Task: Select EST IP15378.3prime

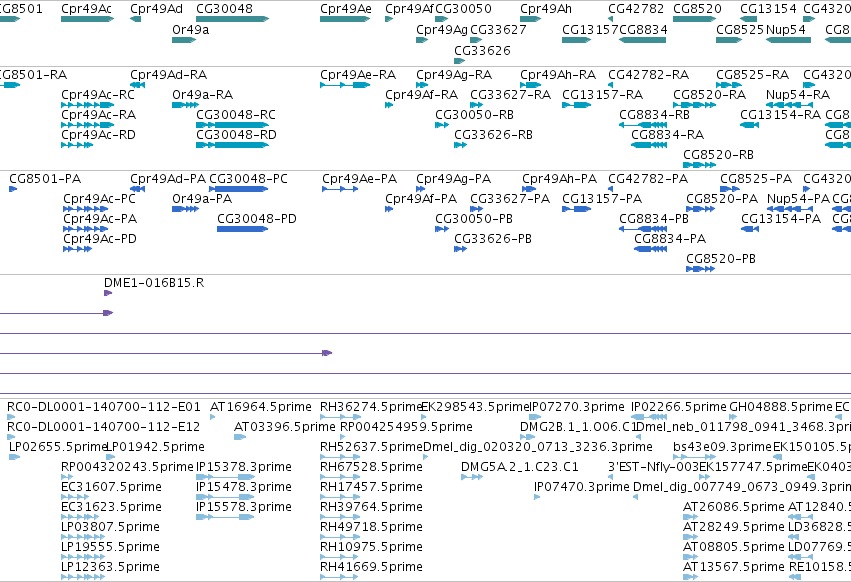Action: pos(244,467)
